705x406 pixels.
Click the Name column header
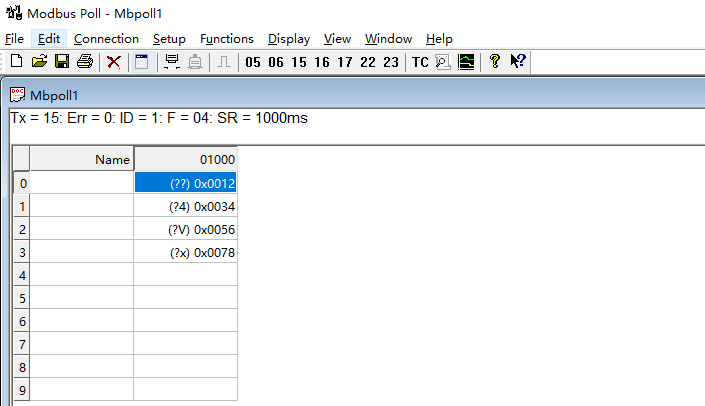coord(81,159)
